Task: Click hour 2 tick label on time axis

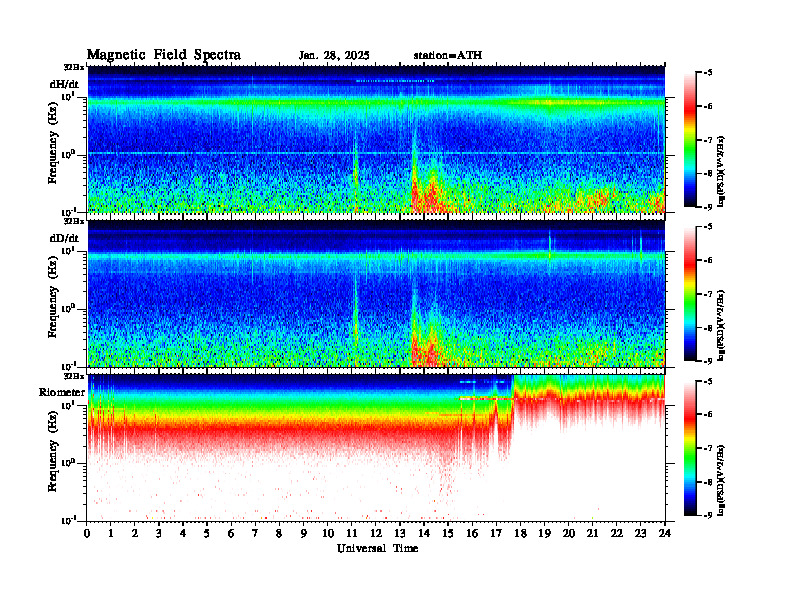Action: pos(135,534)
